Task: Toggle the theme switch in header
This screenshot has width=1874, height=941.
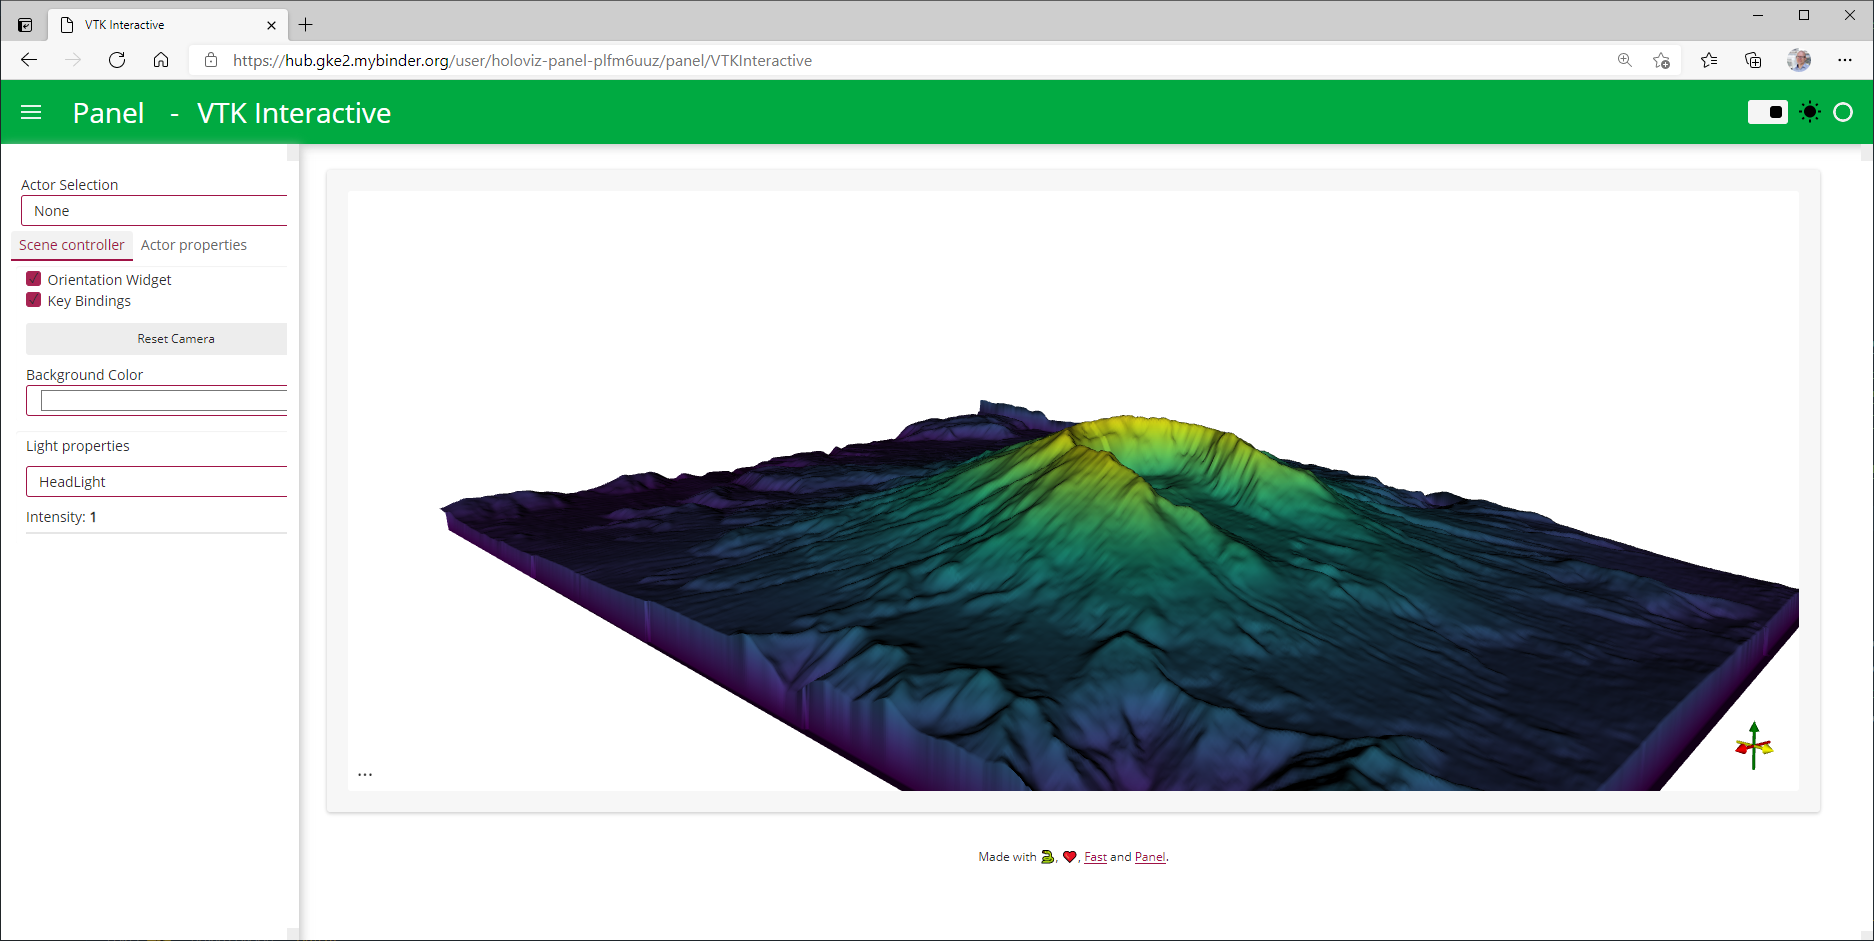Action: coord(1767,112)
